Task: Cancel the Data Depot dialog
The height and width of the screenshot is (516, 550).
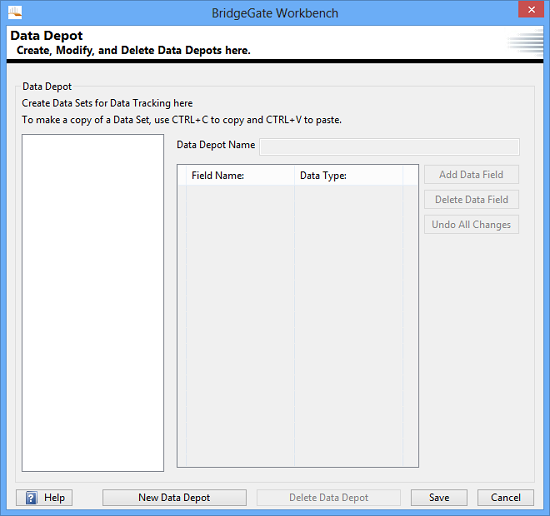Action: click(x=505, y=497)
